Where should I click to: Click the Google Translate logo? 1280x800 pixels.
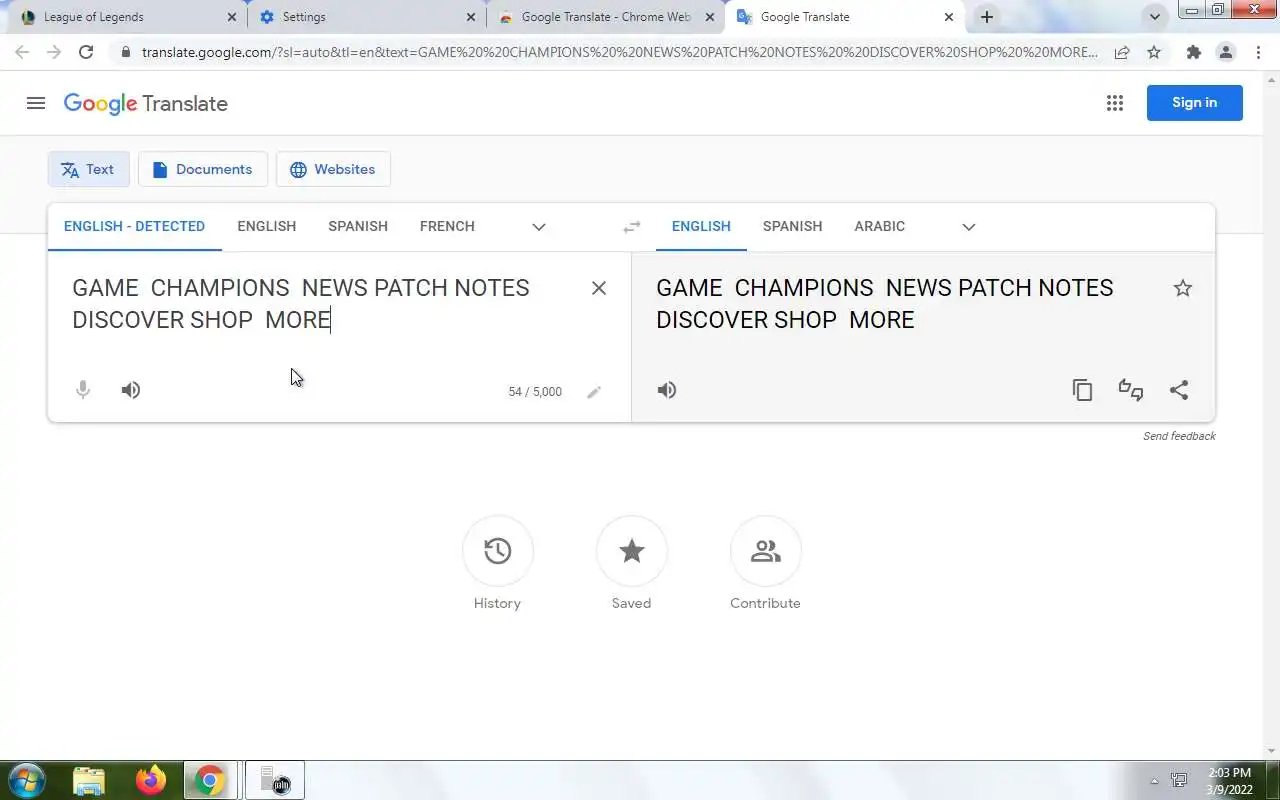(x=146, y=103)
